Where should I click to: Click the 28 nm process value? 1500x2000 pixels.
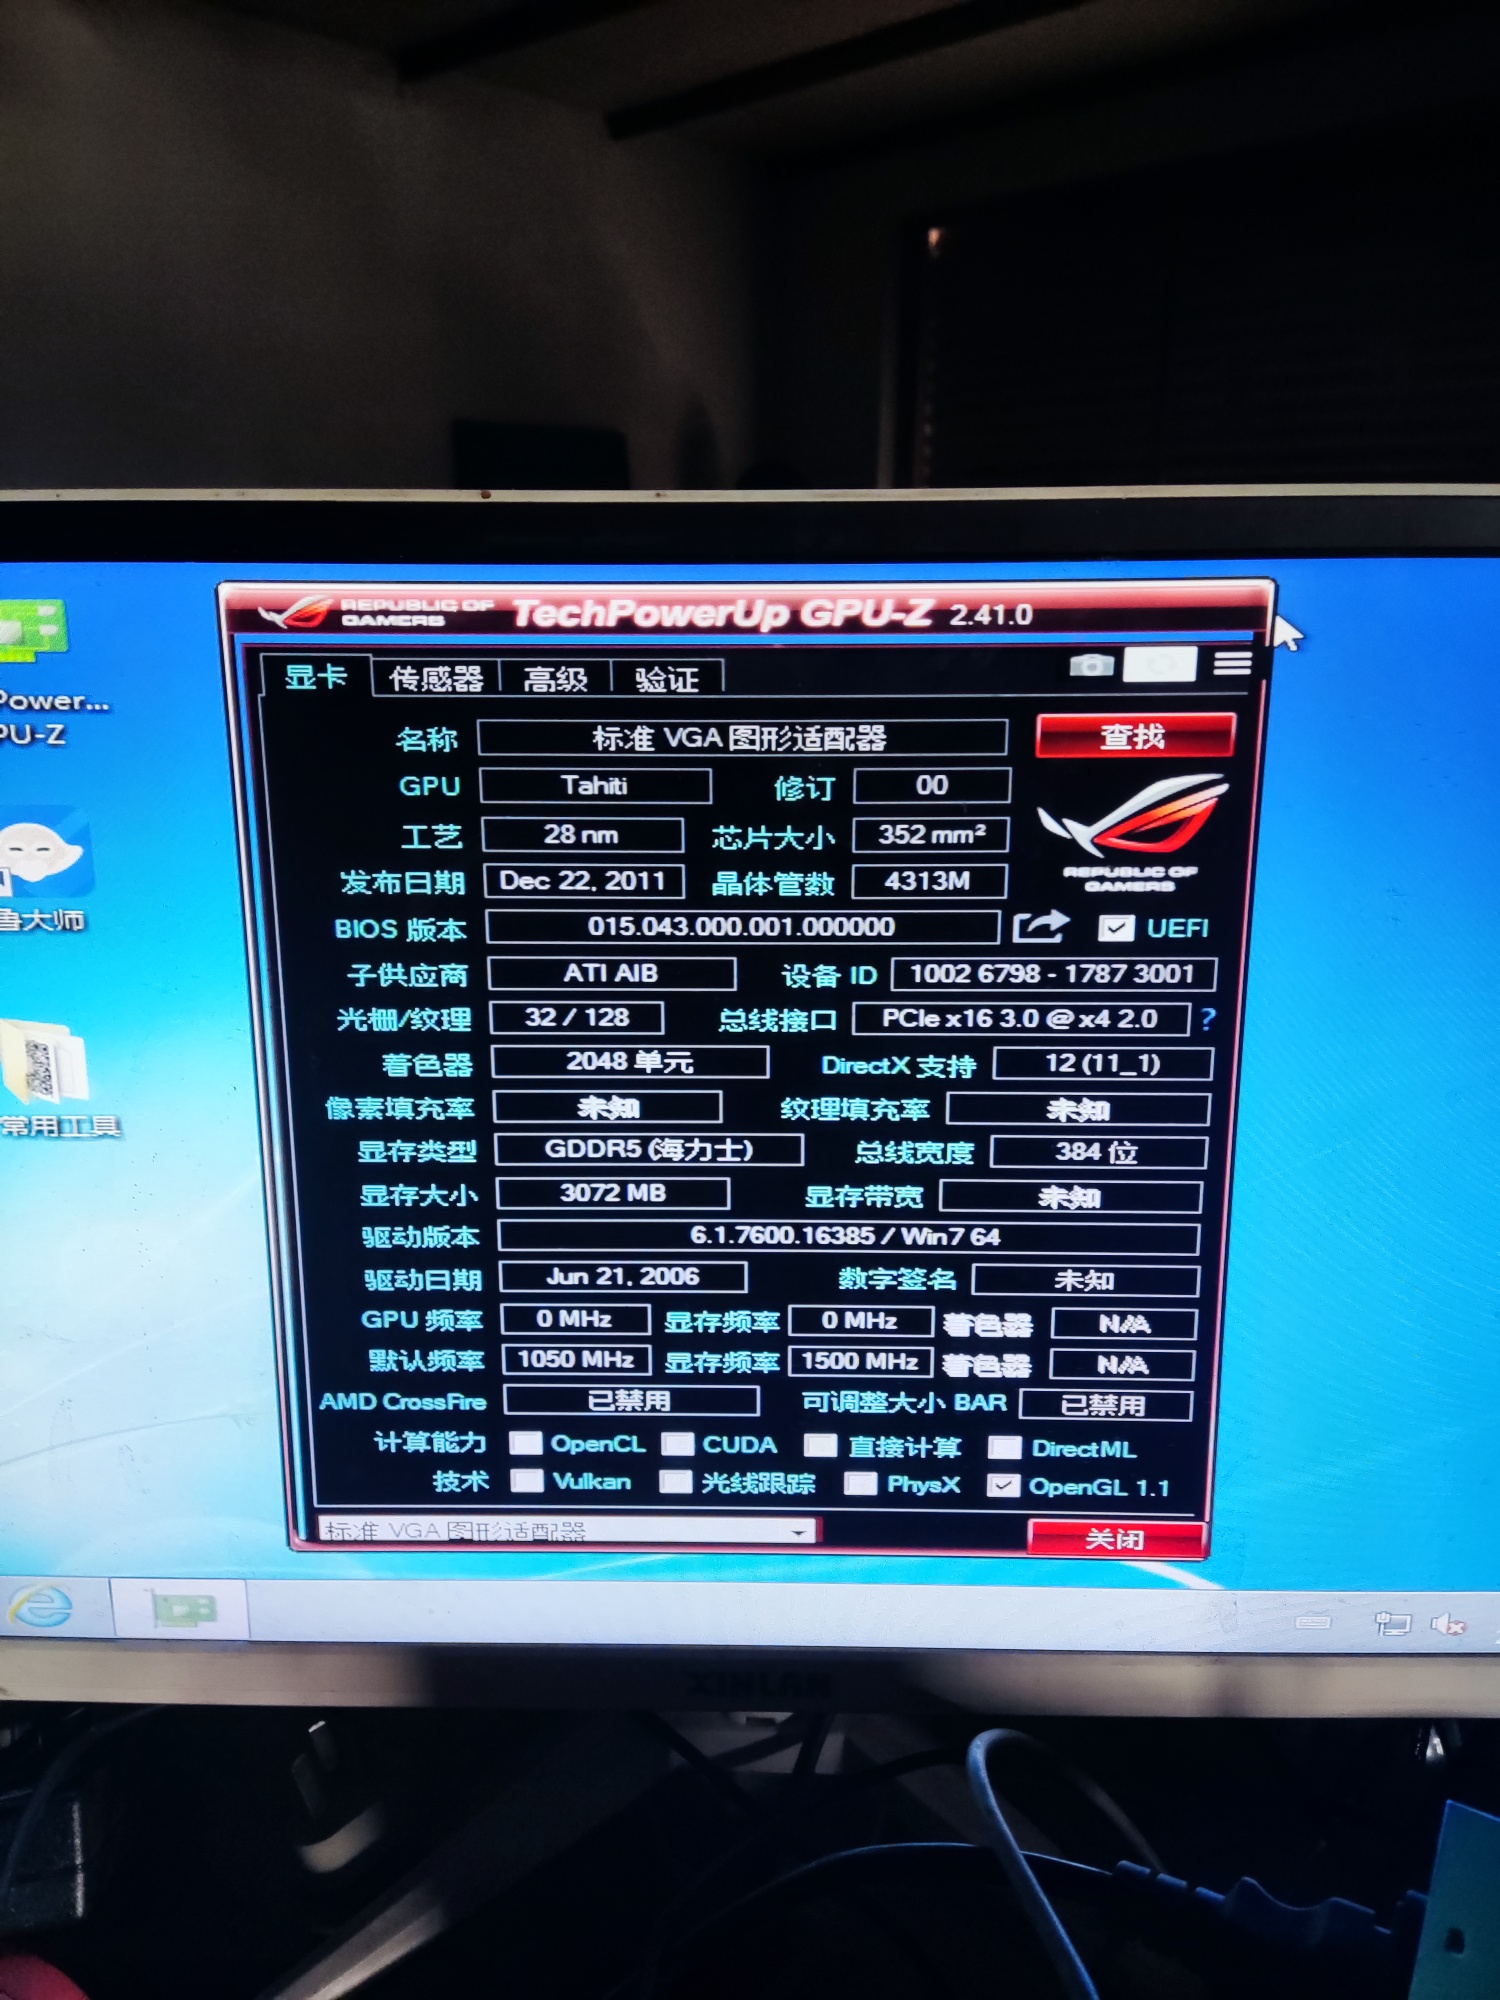pos(582,834)
